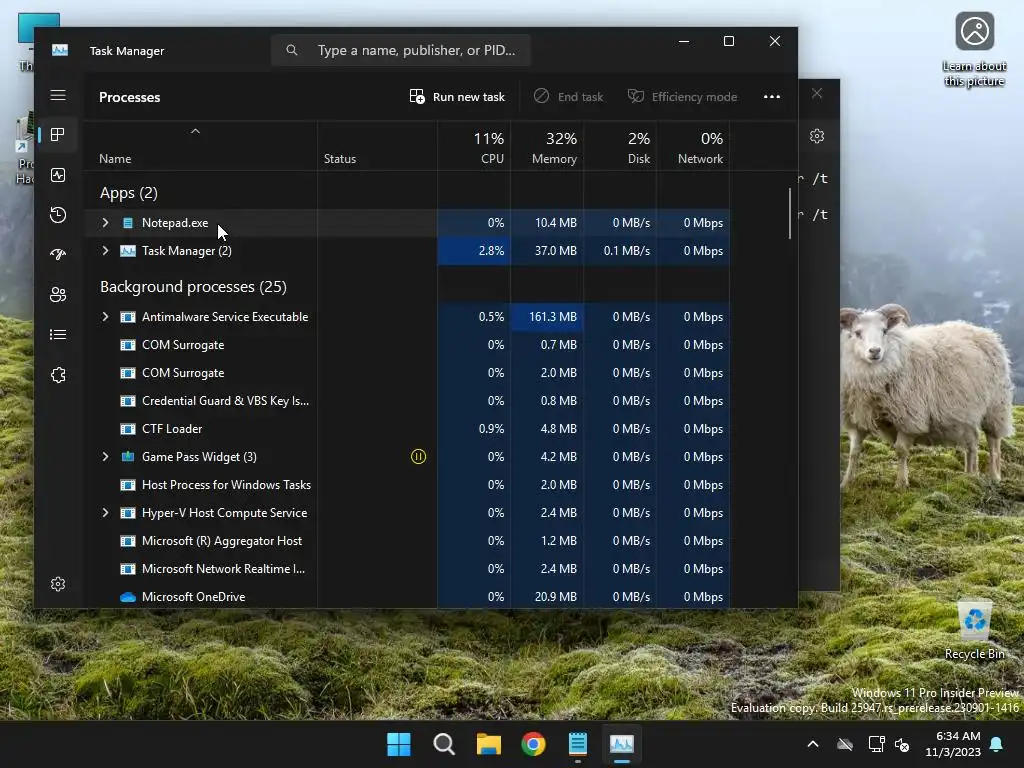Select Credential Guard & VBS Key process

[x=407, y=401]
